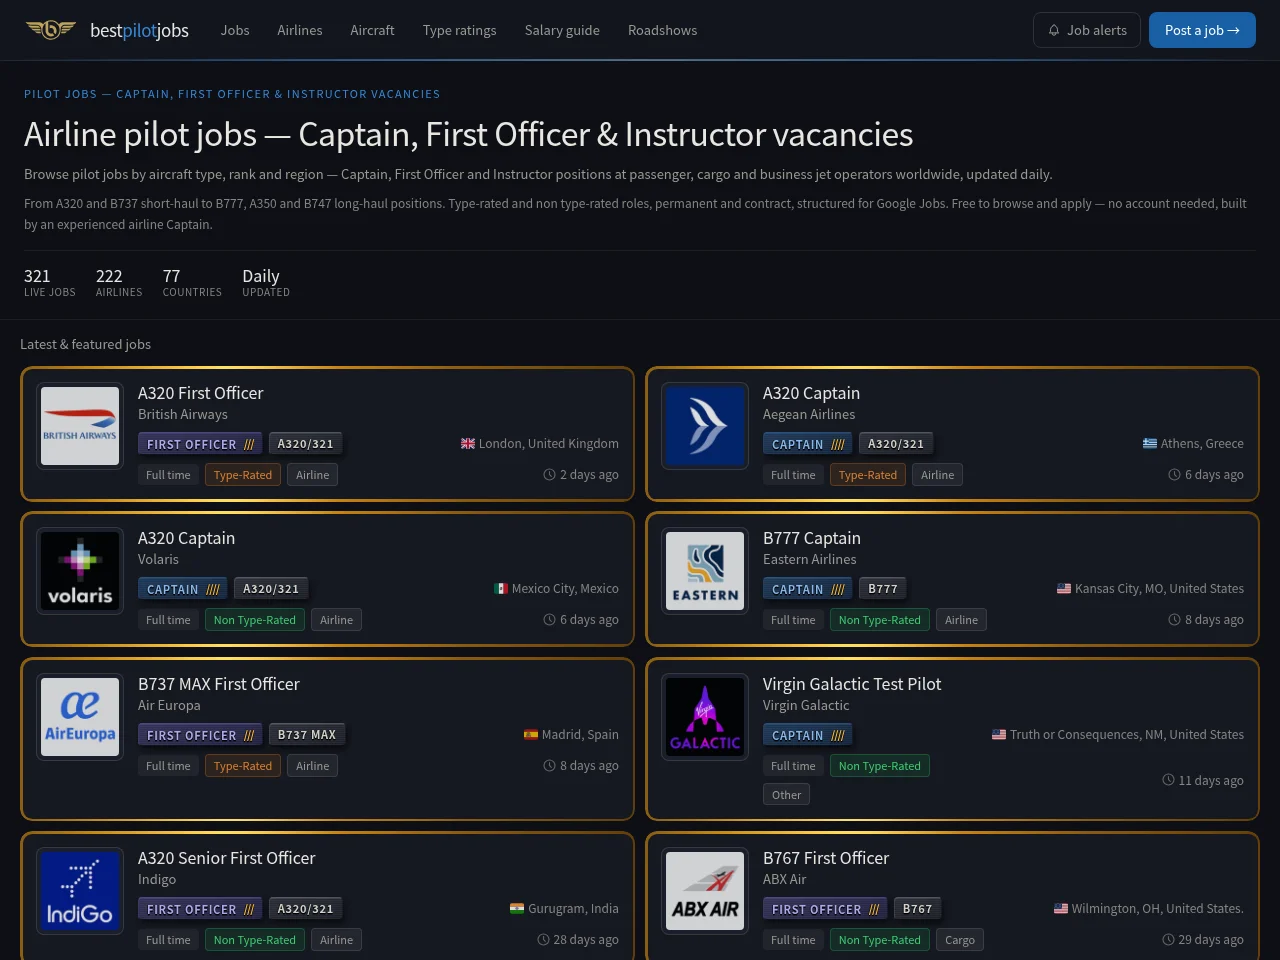The height and width of the screenshot is (960, 1280).
Task: Open the Type ratings navigation item
Action: tap(459, 30)
